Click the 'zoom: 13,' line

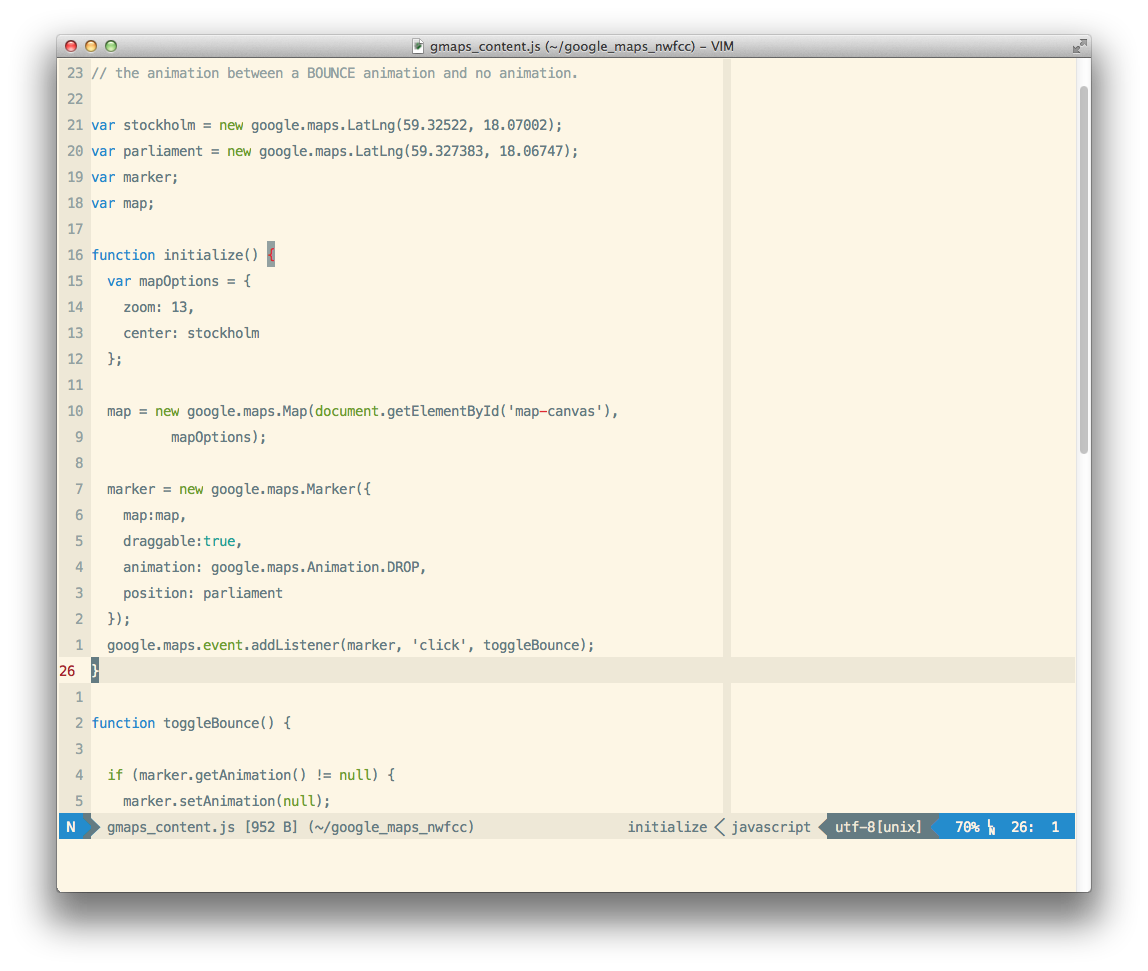tap(158, 307)
